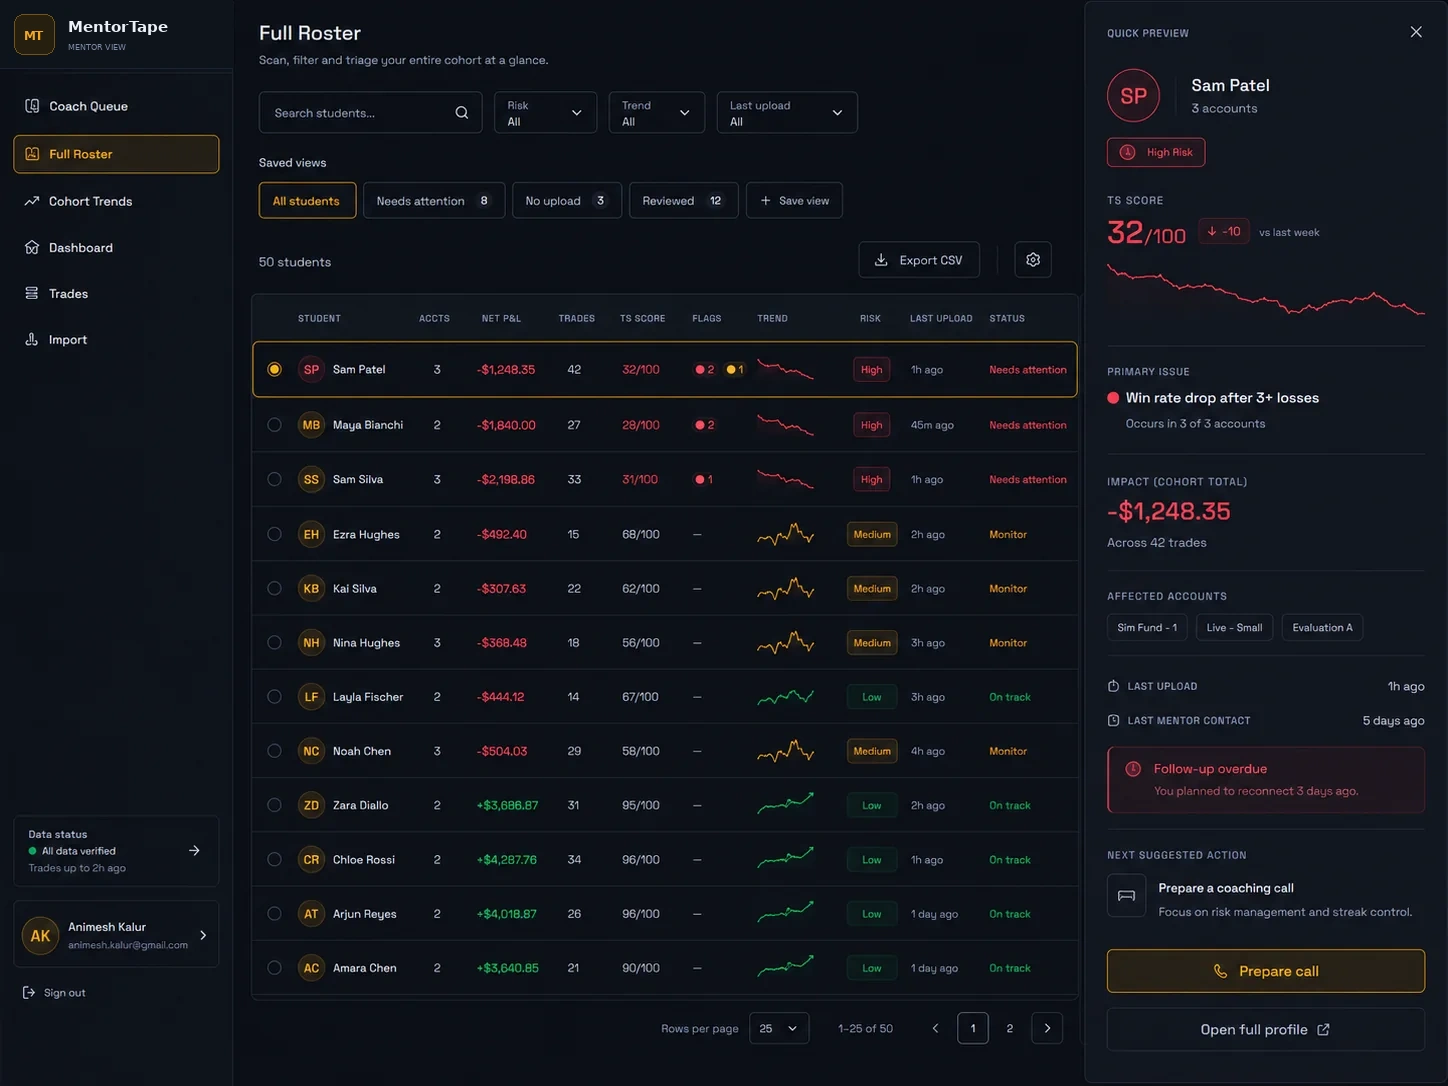
Task: Open the Last upload filter dropdown
Action: pyautogui.click(x=787, y=113)
